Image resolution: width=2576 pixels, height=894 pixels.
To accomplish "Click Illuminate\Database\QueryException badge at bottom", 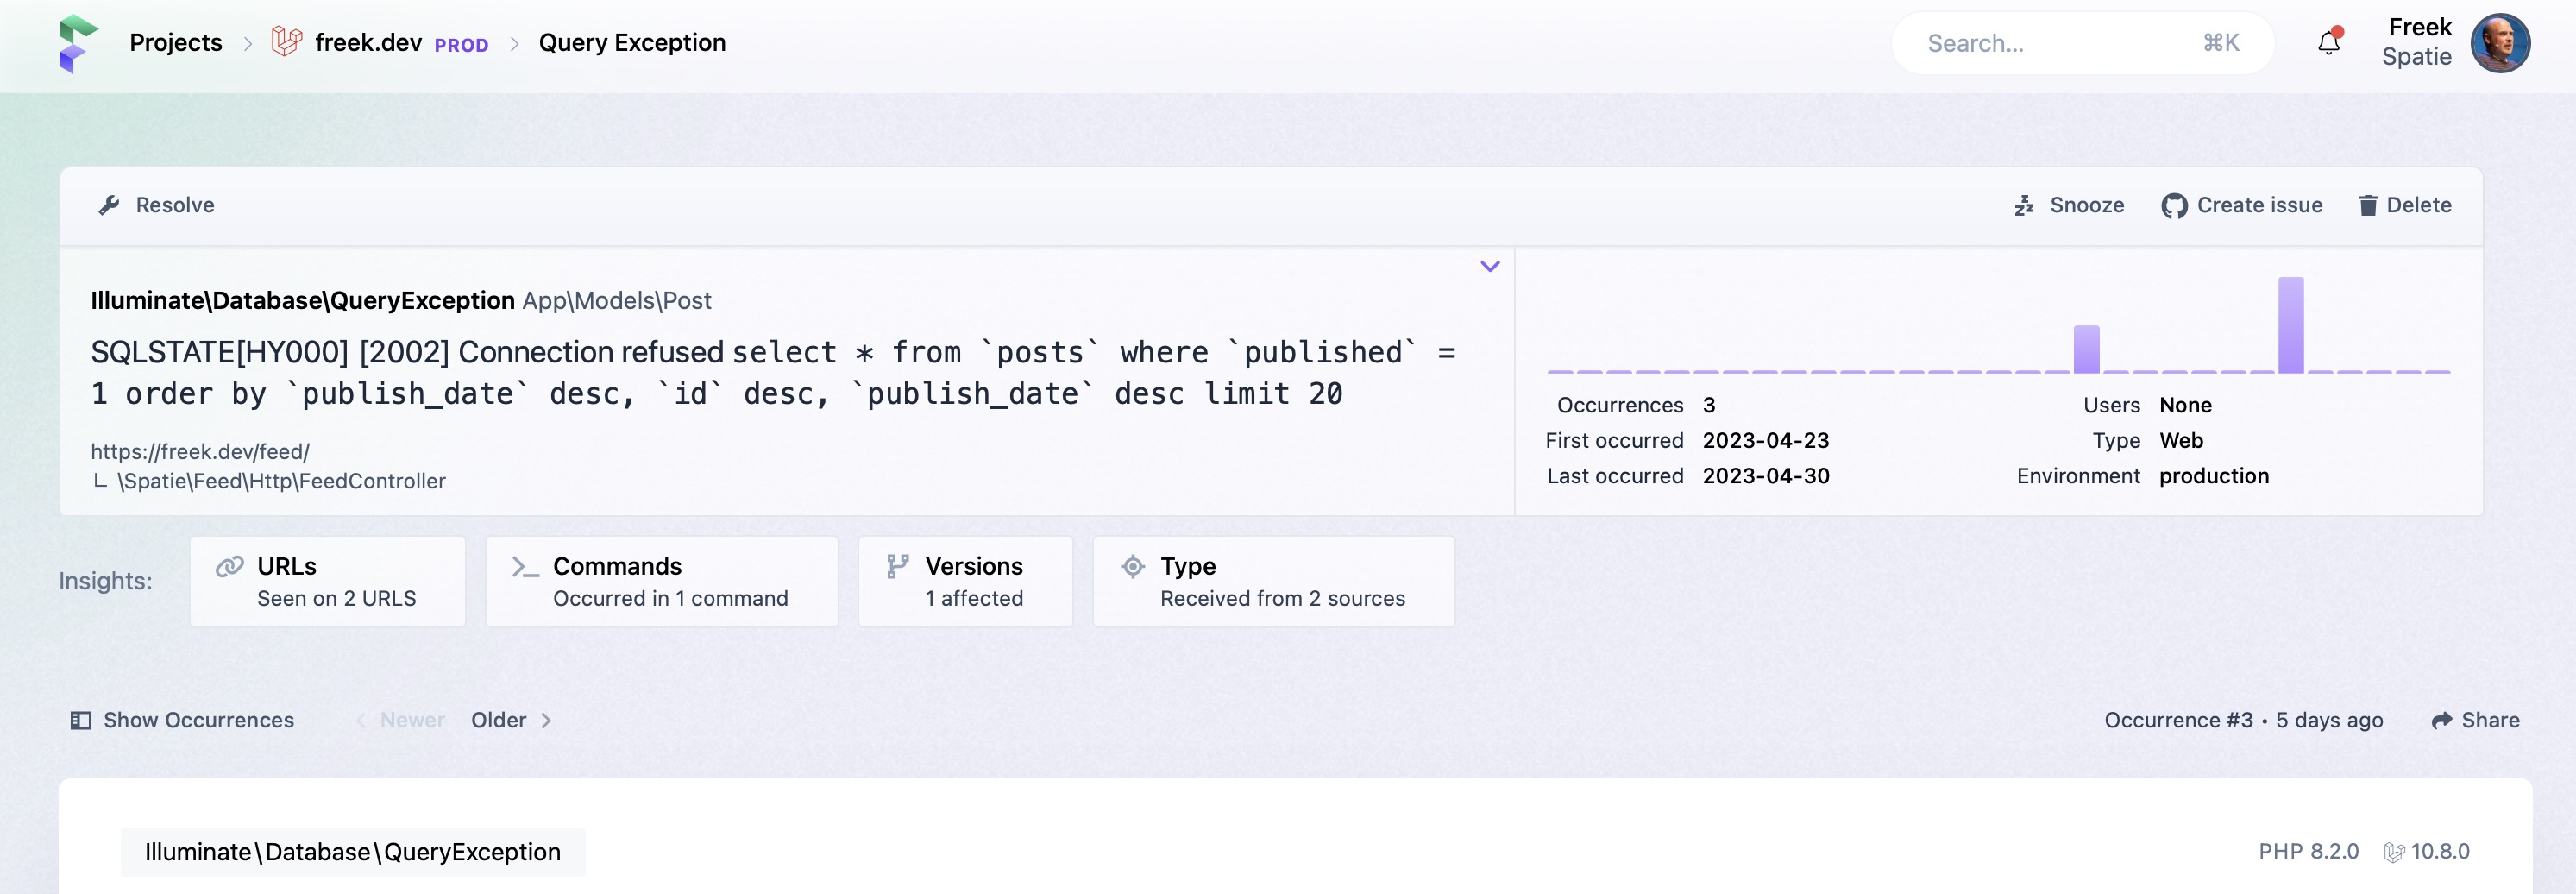I will tap(352, 852).
